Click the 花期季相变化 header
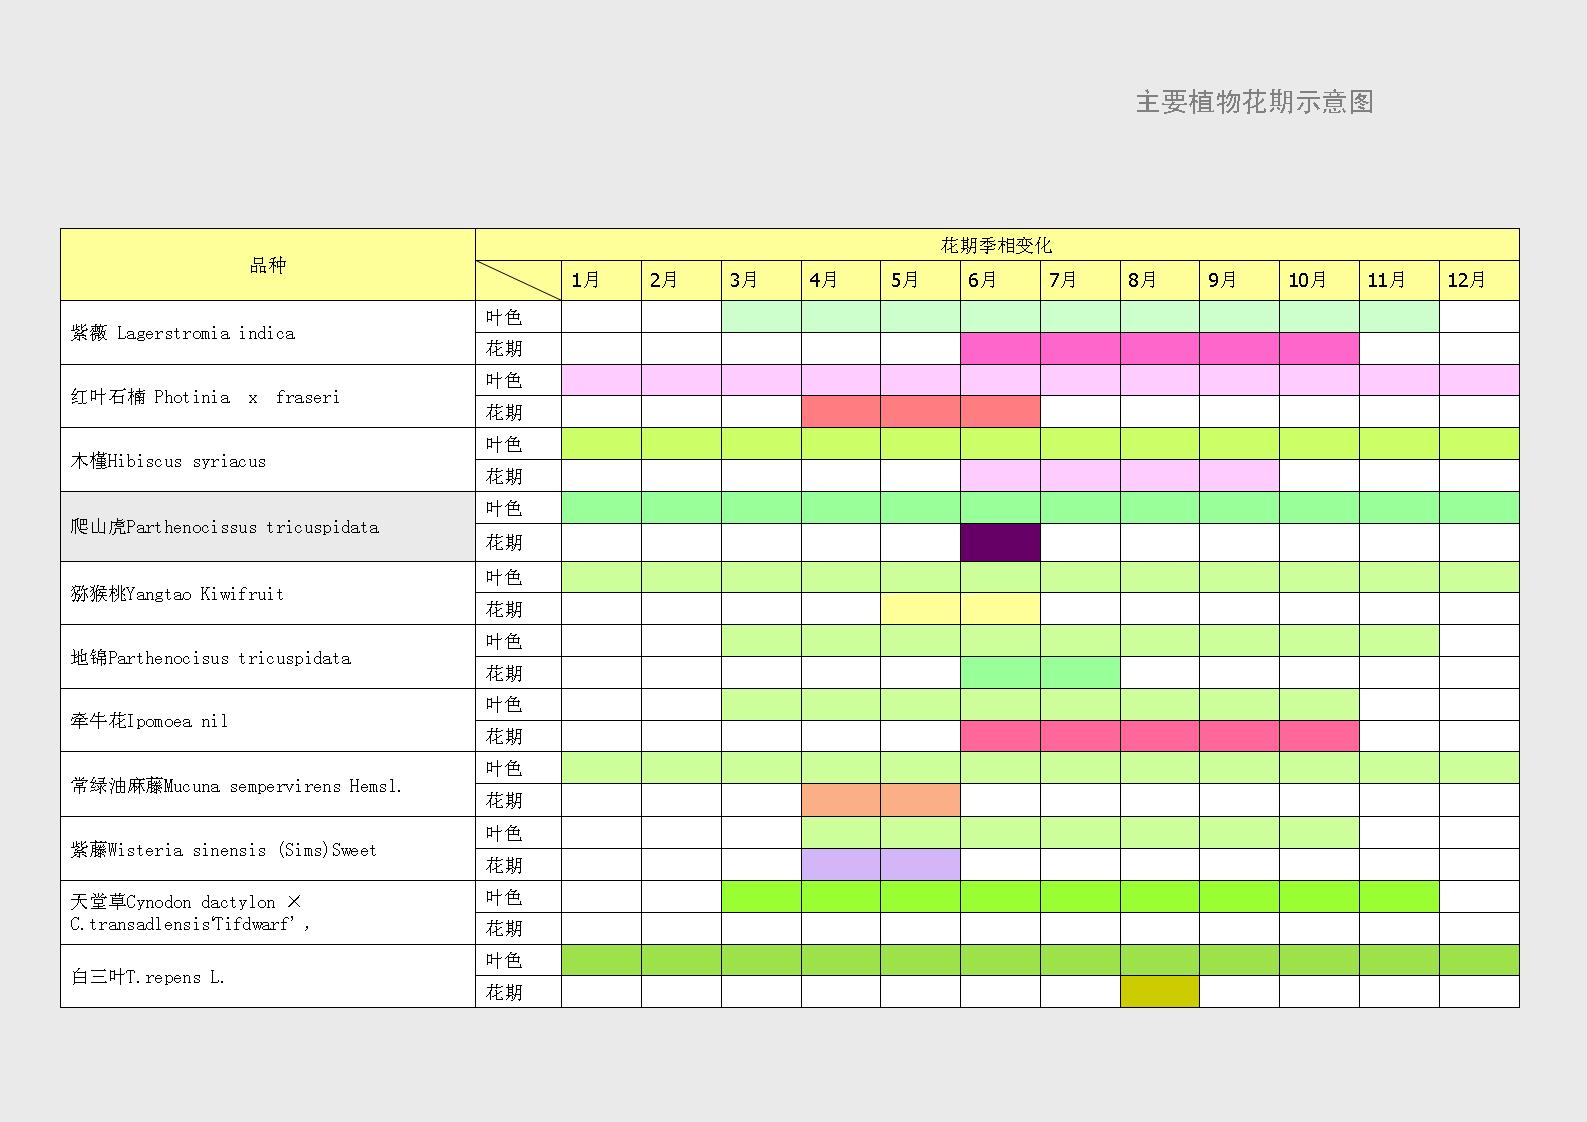This screenshot has width=1587, height=1122. pos(996,245)
